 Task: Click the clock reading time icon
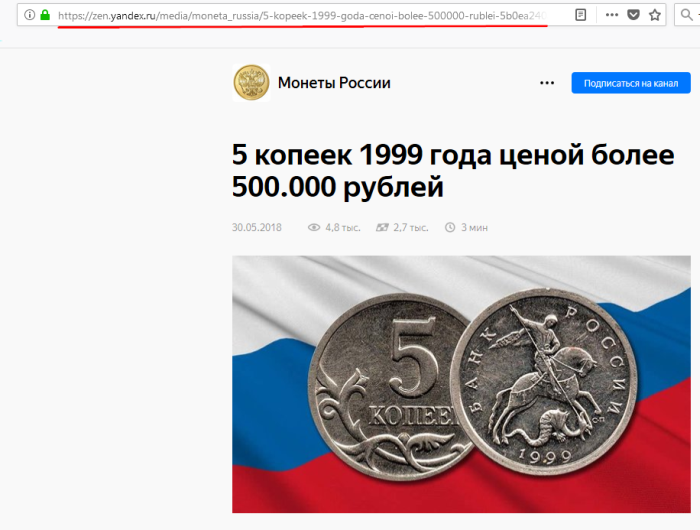[x=450, y=228]
